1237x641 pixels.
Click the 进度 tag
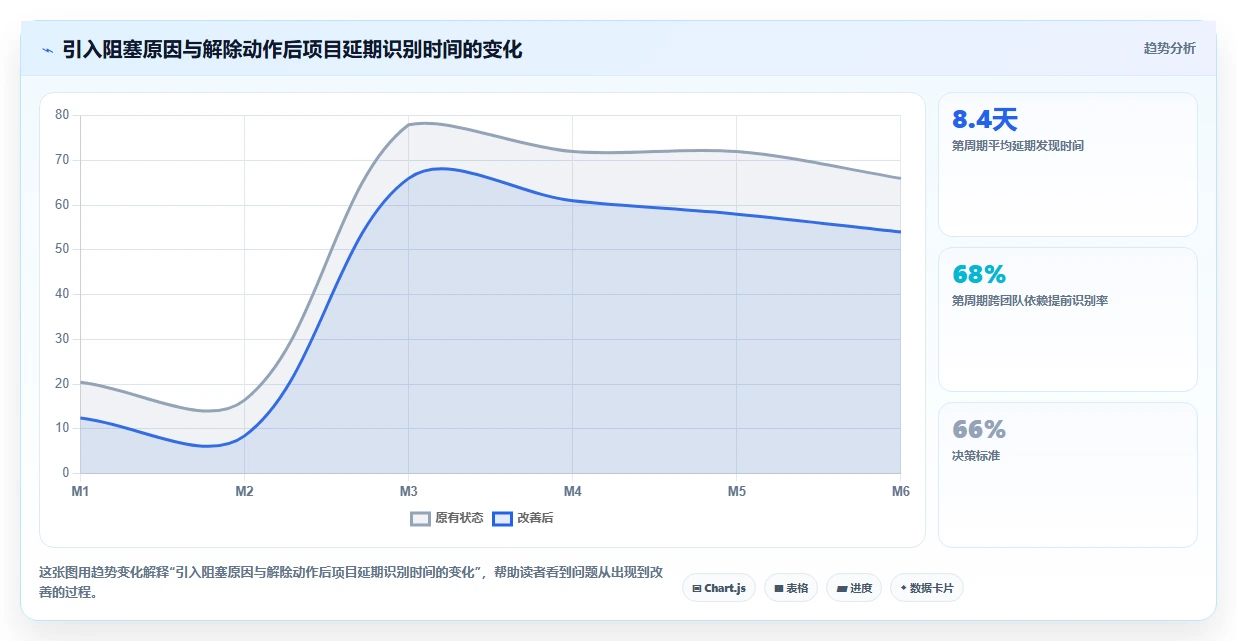click(x=854, y=588)
